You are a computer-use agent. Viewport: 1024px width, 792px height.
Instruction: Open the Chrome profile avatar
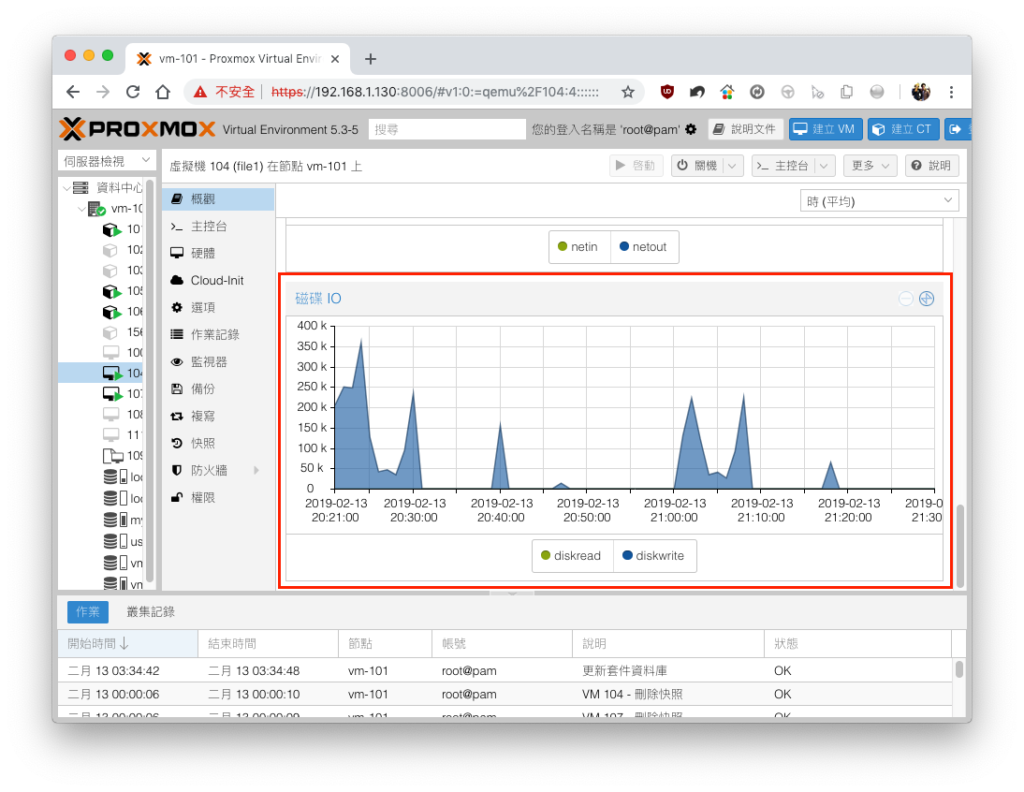(921, 92)
